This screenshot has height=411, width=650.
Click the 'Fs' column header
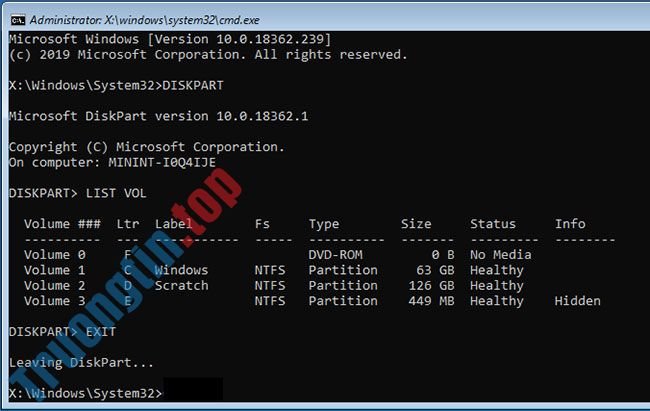262,224
